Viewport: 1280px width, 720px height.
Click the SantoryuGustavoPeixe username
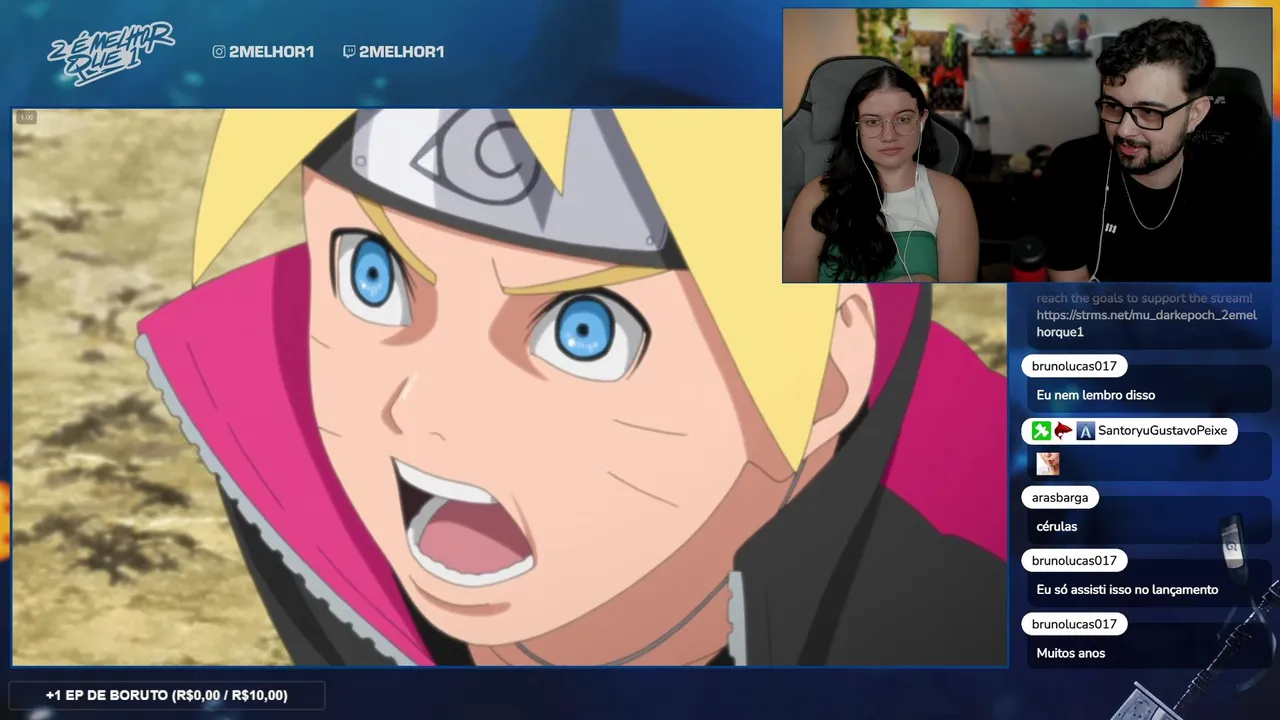click(x=1163, y=431)
